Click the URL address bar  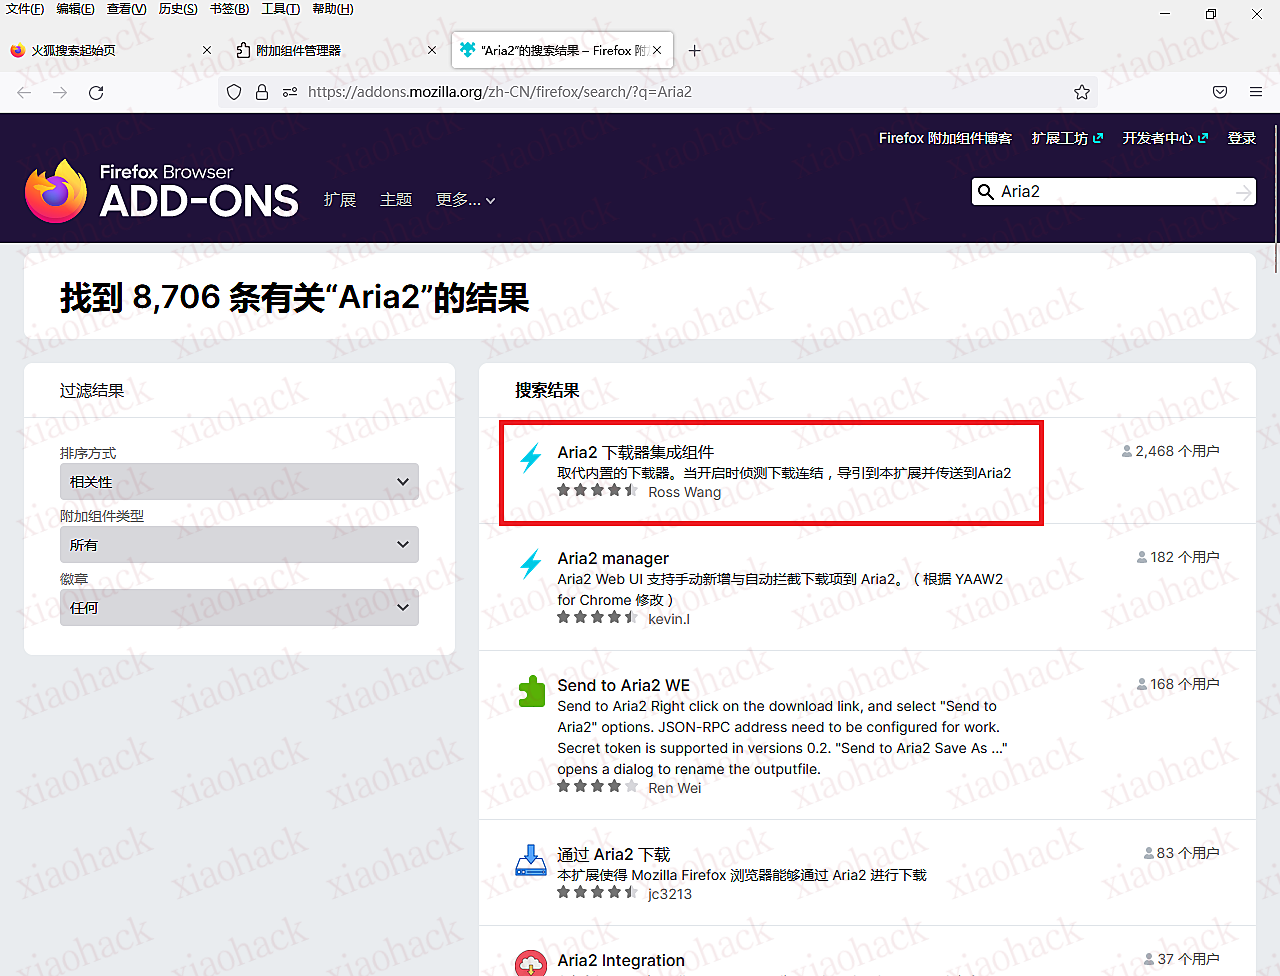(658, 92)
